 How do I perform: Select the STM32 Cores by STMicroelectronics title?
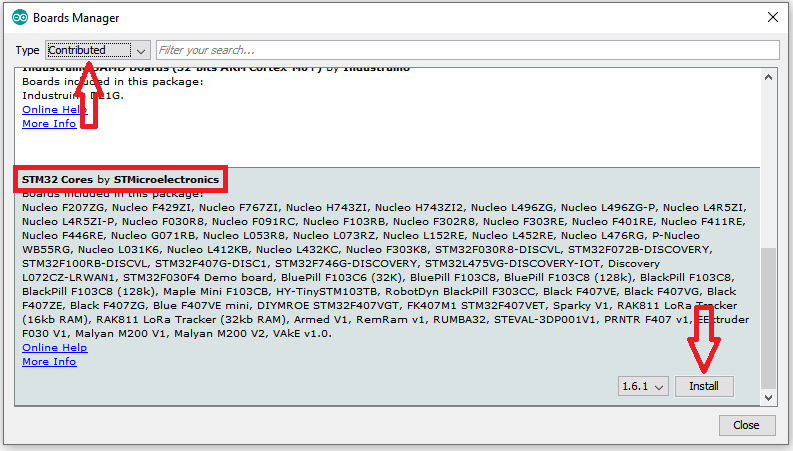[x=120, y=179]
